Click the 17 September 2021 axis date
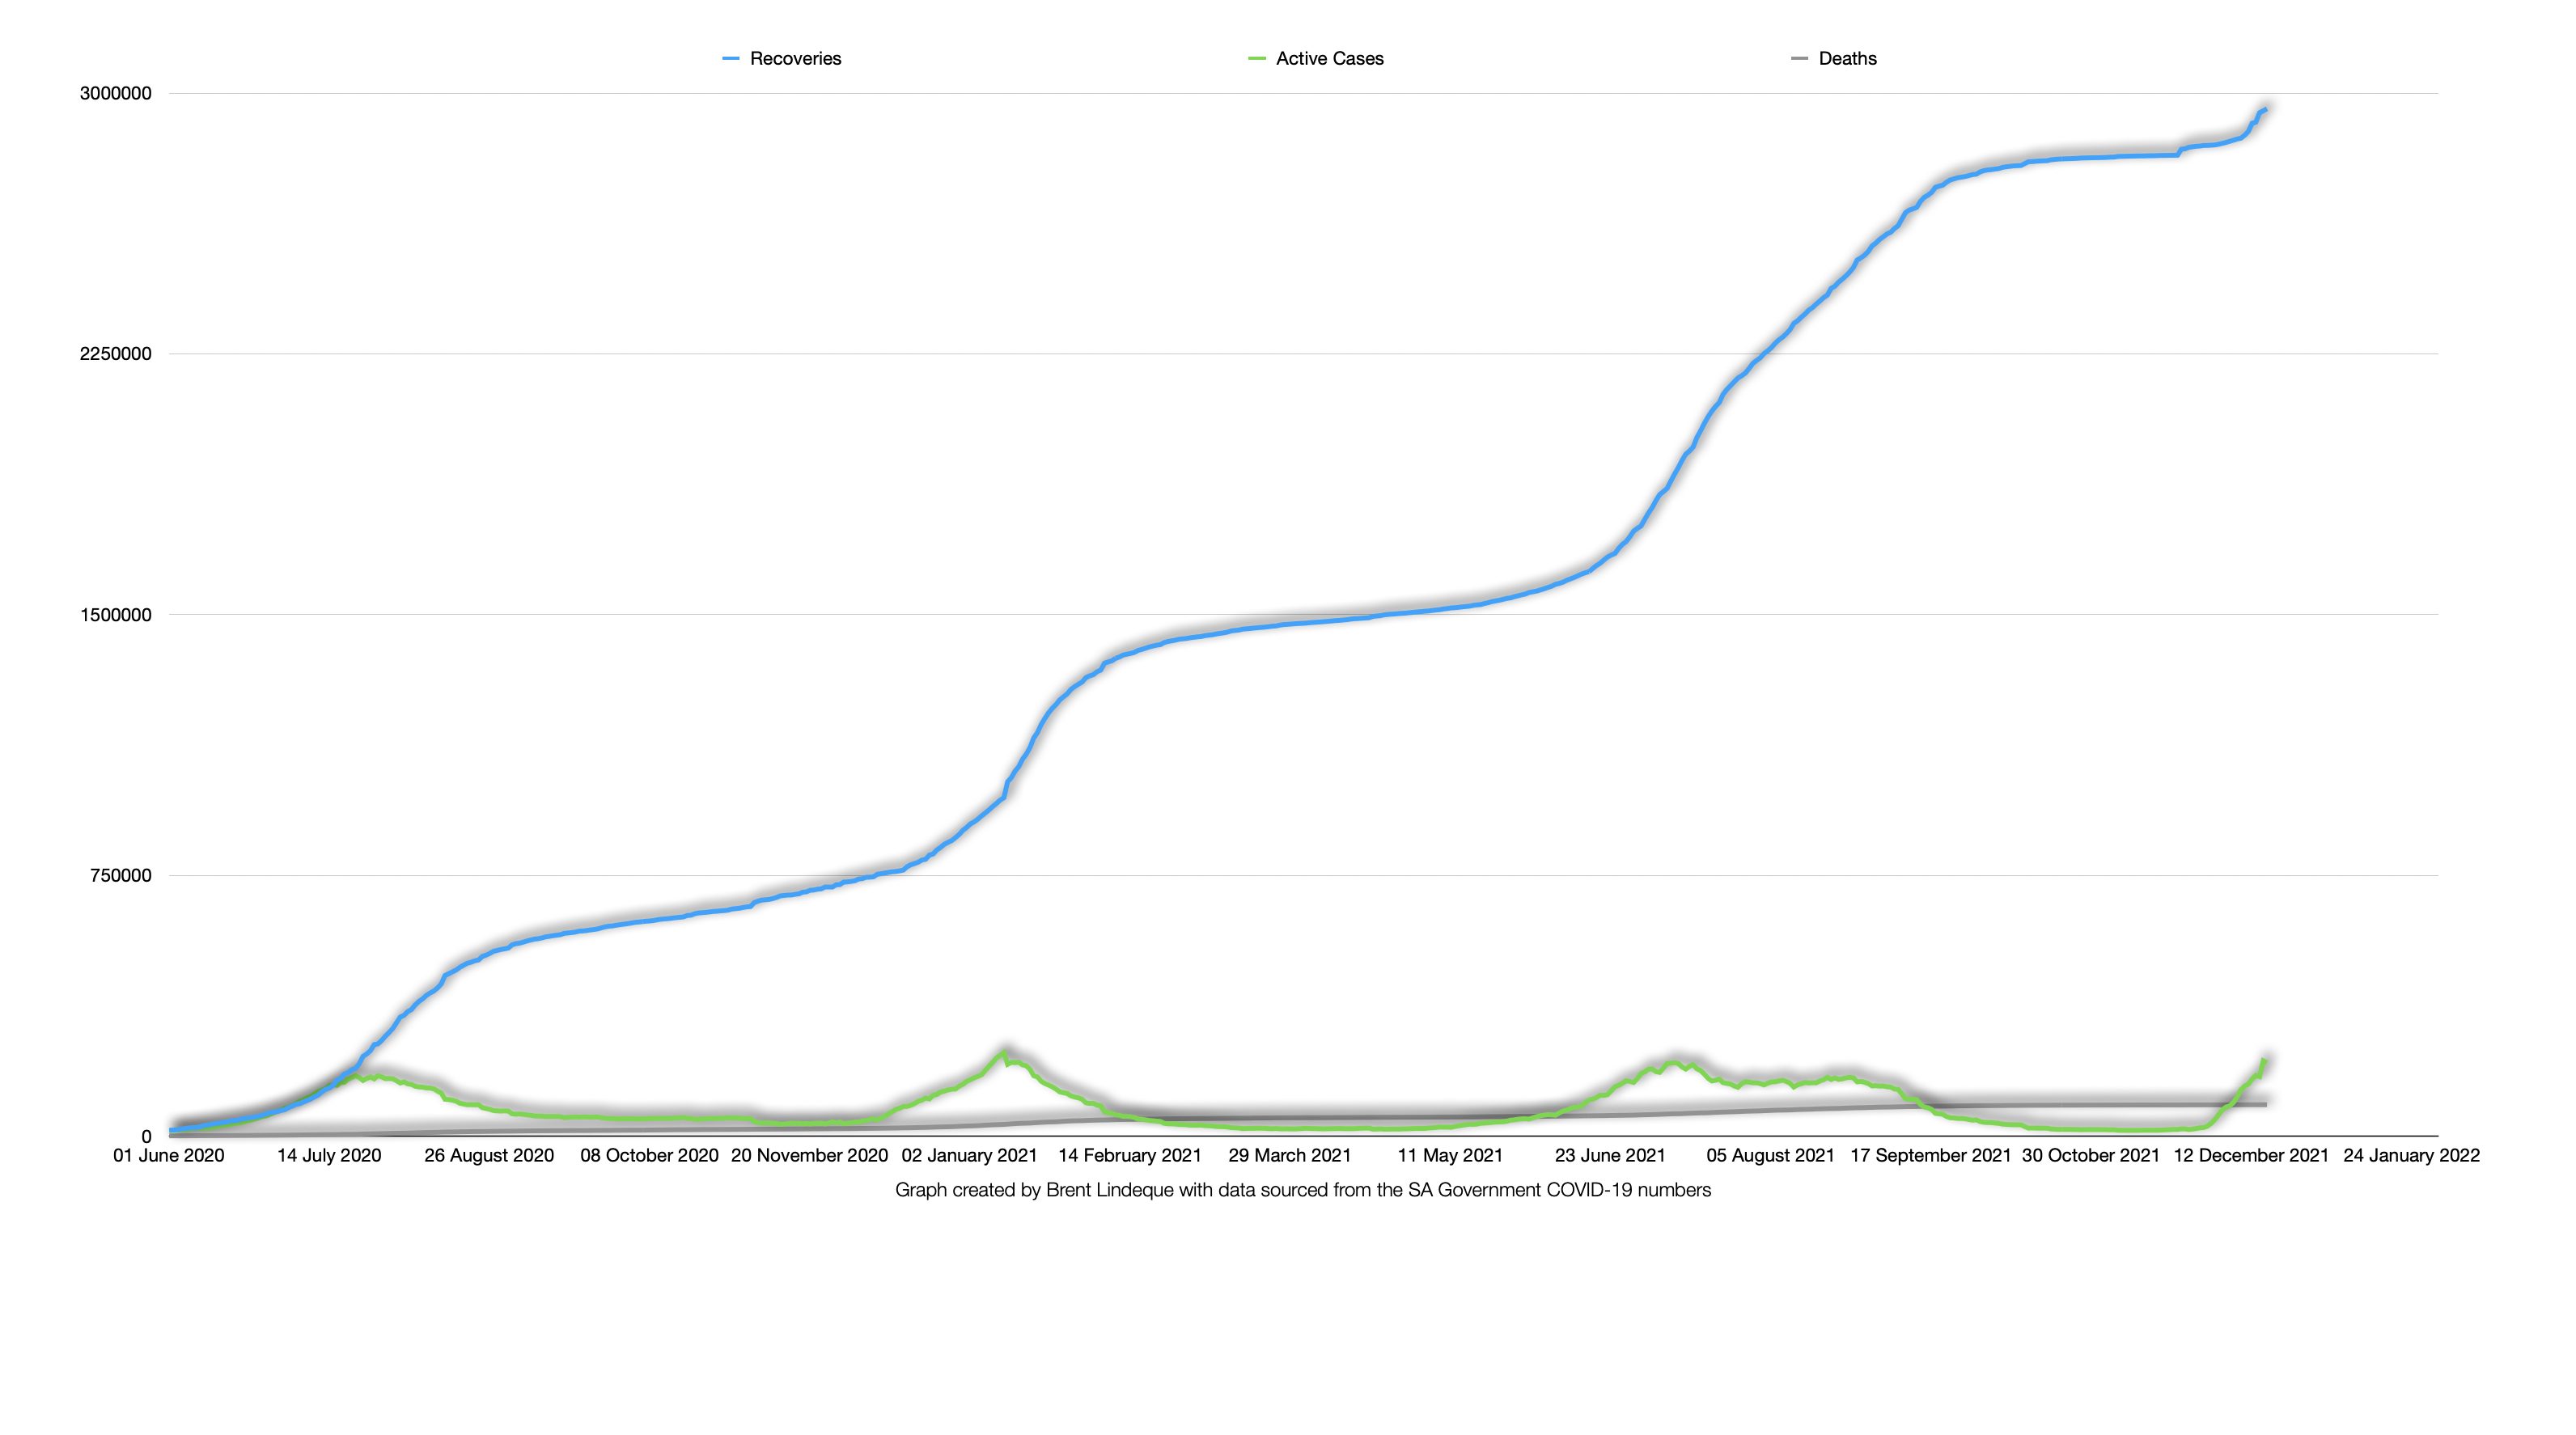 [1930, 1156]
